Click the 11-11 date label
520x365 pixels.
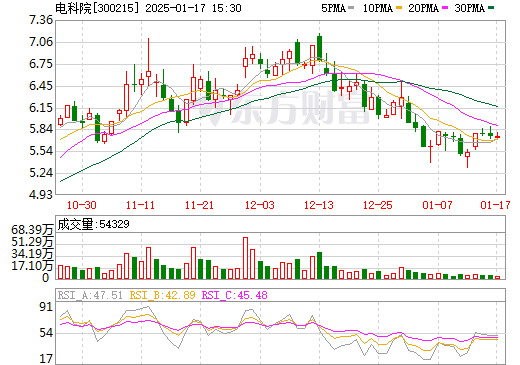click(141, 205)
